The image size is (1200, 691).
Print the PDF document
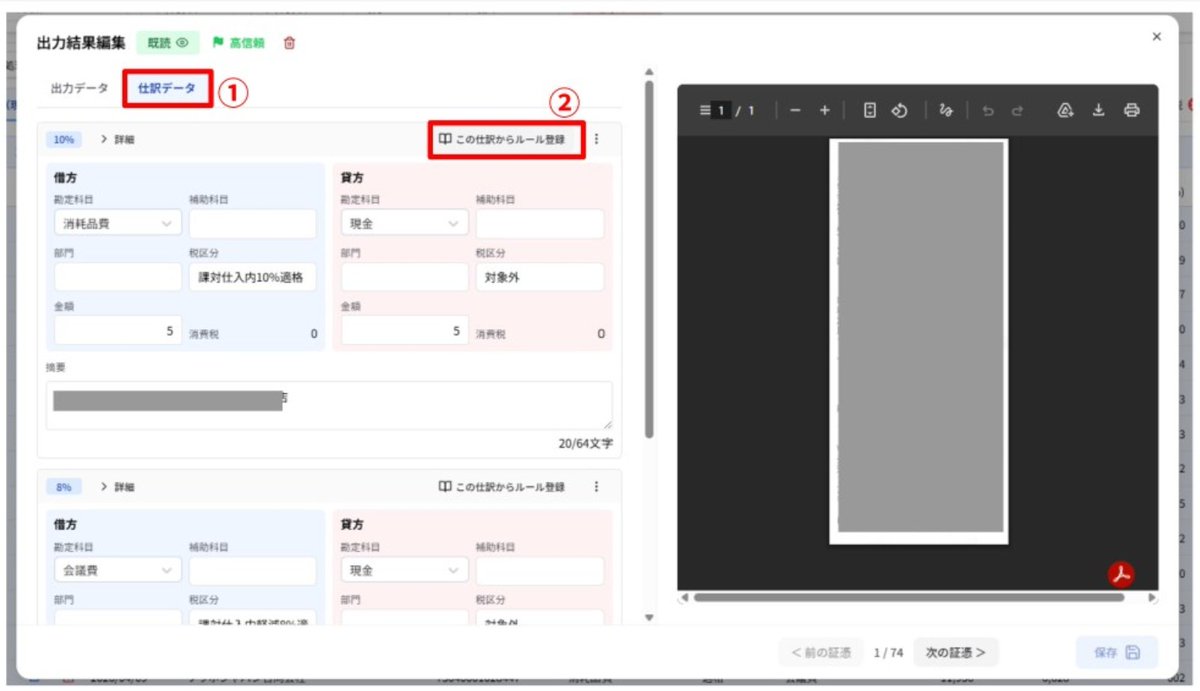(x=1131, y=111)
